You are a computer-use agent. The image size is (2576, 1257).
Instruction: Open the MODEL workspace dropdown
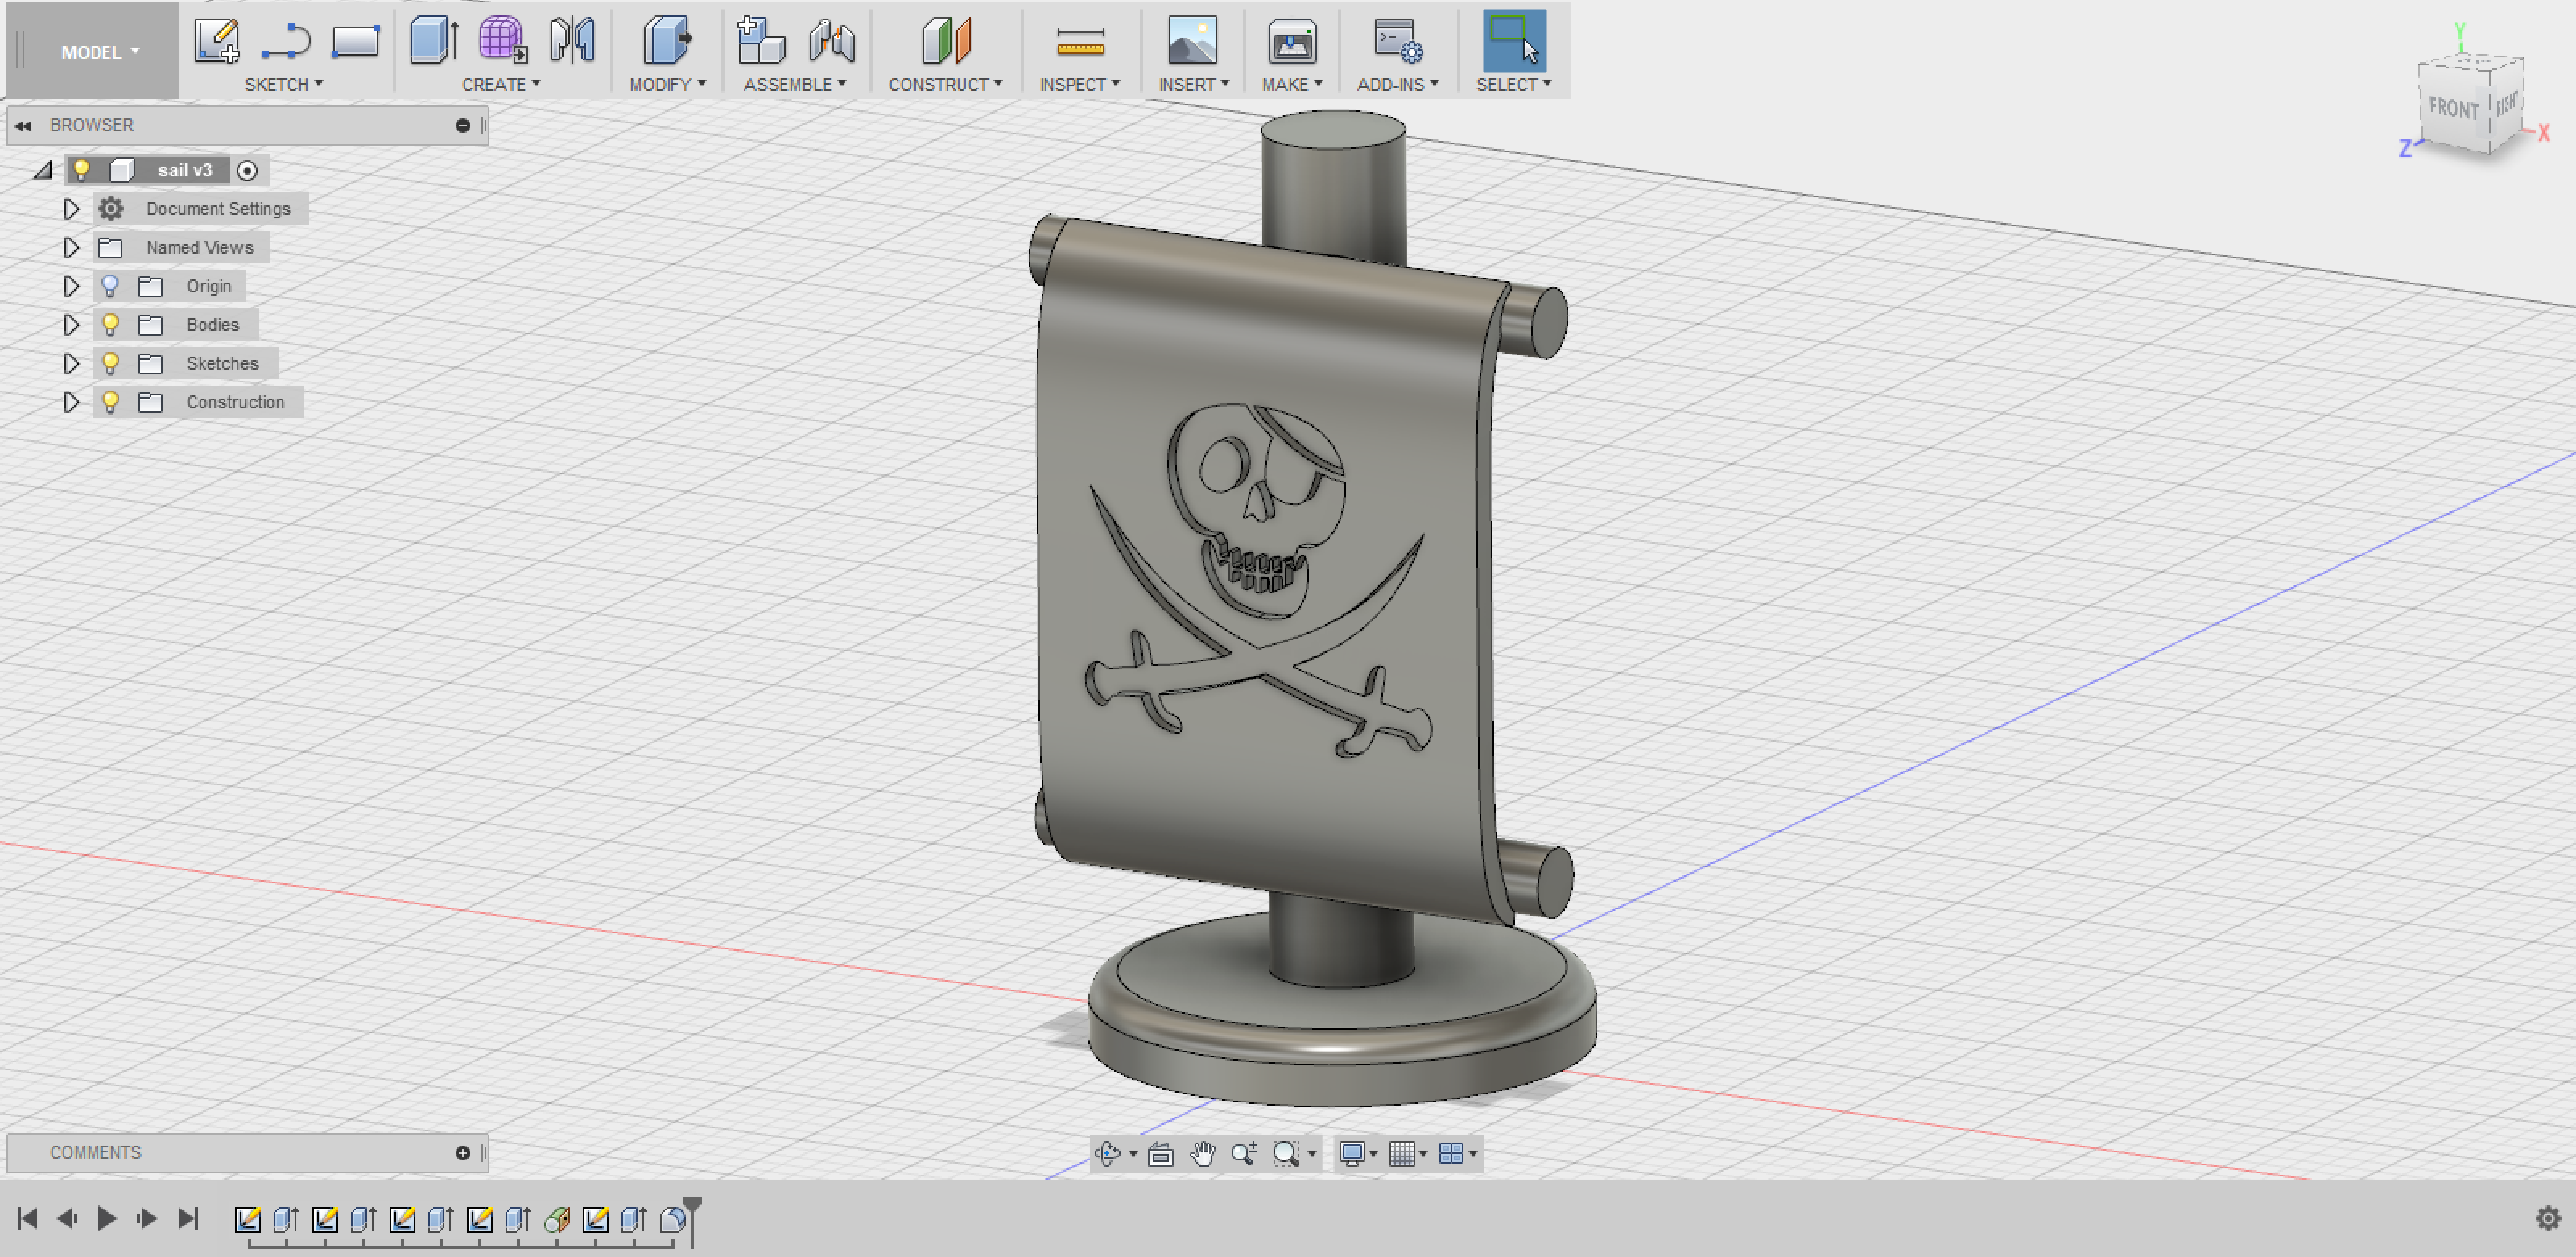click(99, 52)
